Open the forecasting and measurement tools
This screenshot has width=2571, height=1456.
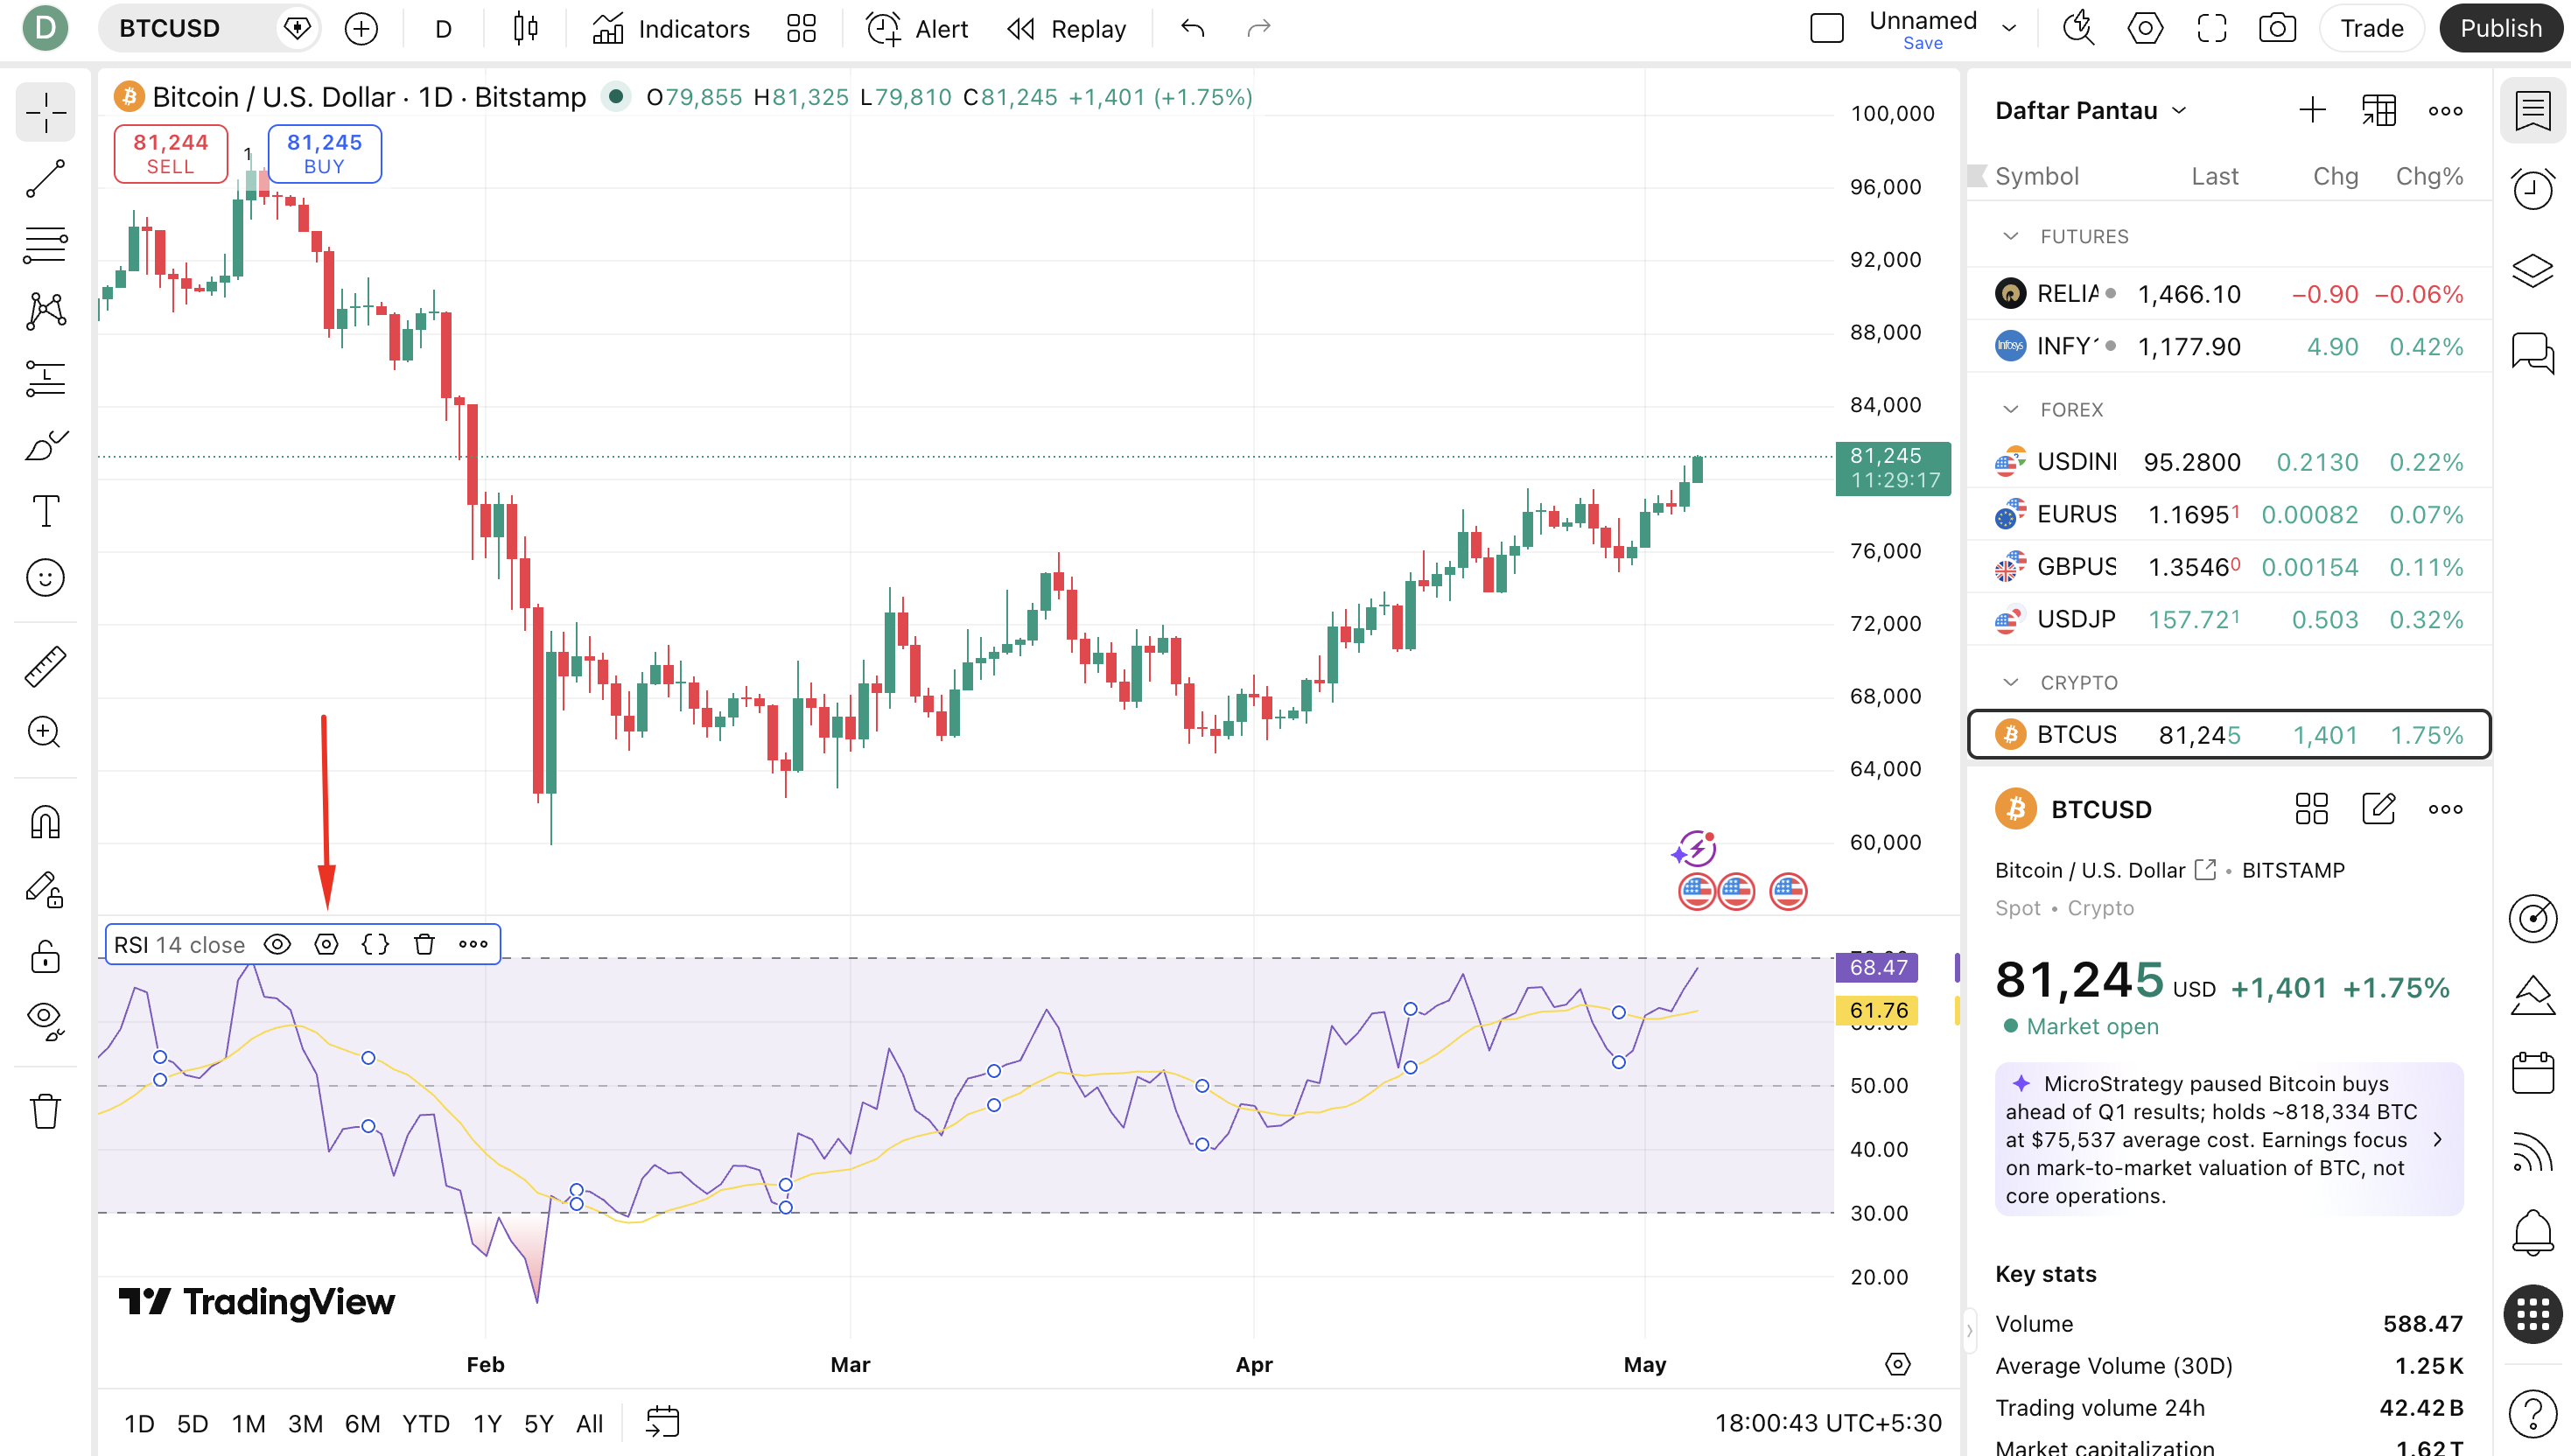click(45, 378)
